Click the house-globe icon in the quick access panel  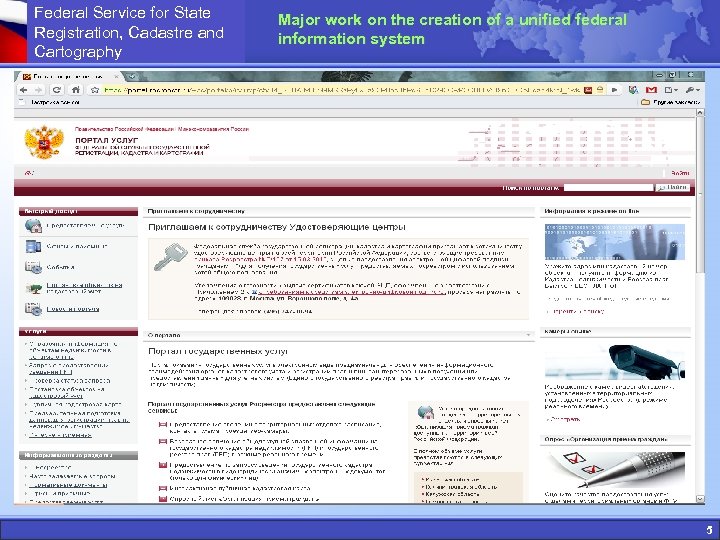click(33, 226)
